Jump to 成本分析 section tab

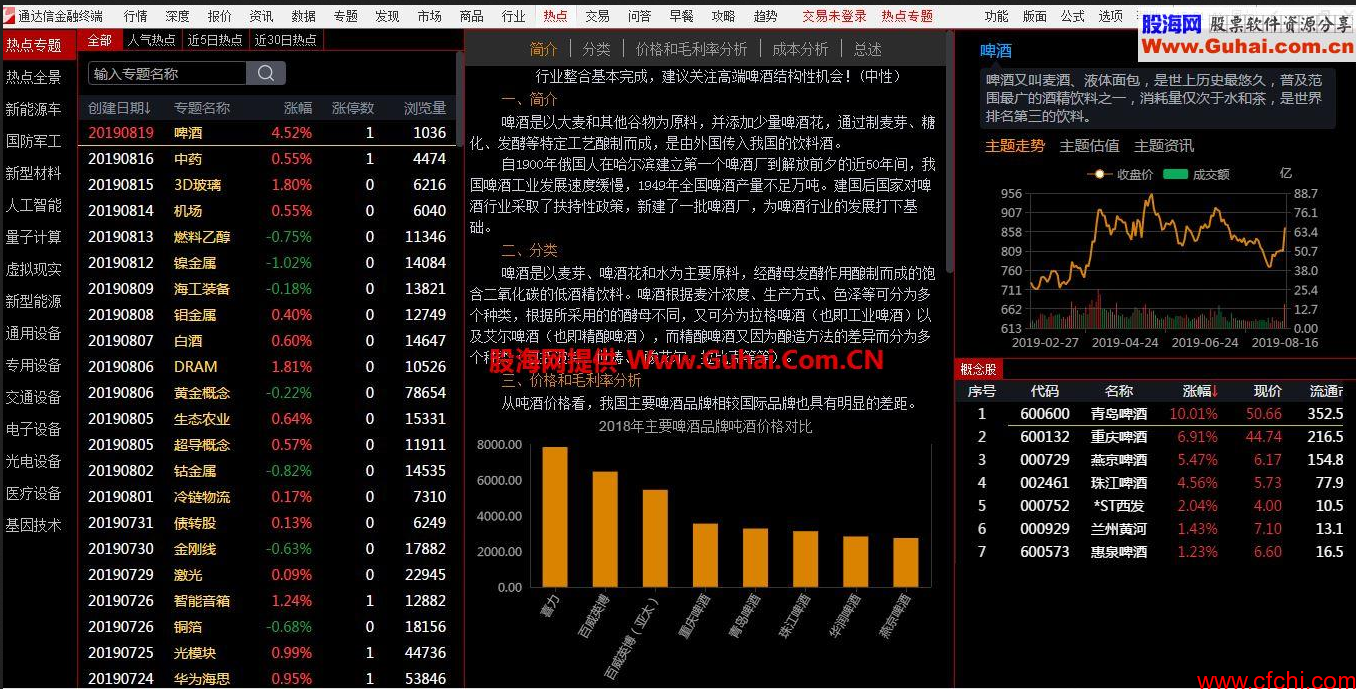(x=800, y=49)
